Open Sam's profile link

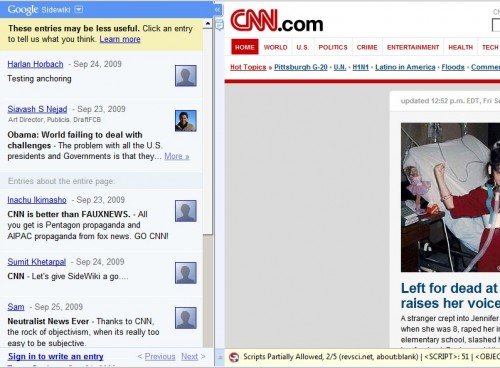point(16,307)
